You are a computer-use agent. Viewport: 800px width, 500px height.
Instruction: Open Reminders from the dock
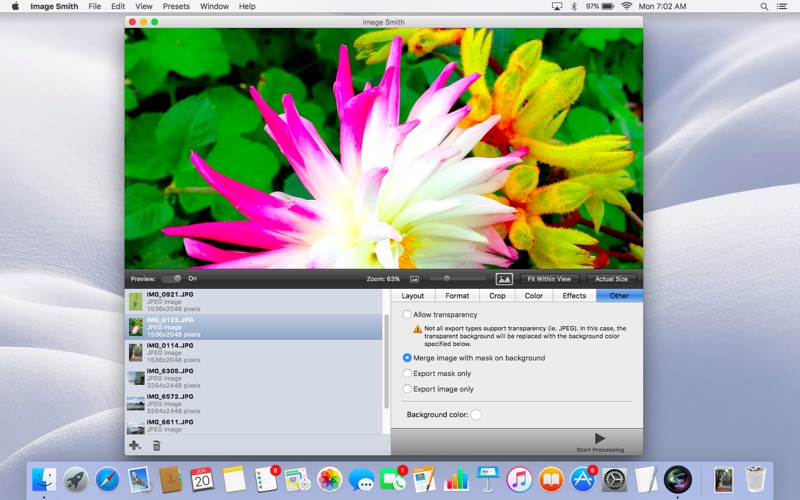[x=266, y=480]
